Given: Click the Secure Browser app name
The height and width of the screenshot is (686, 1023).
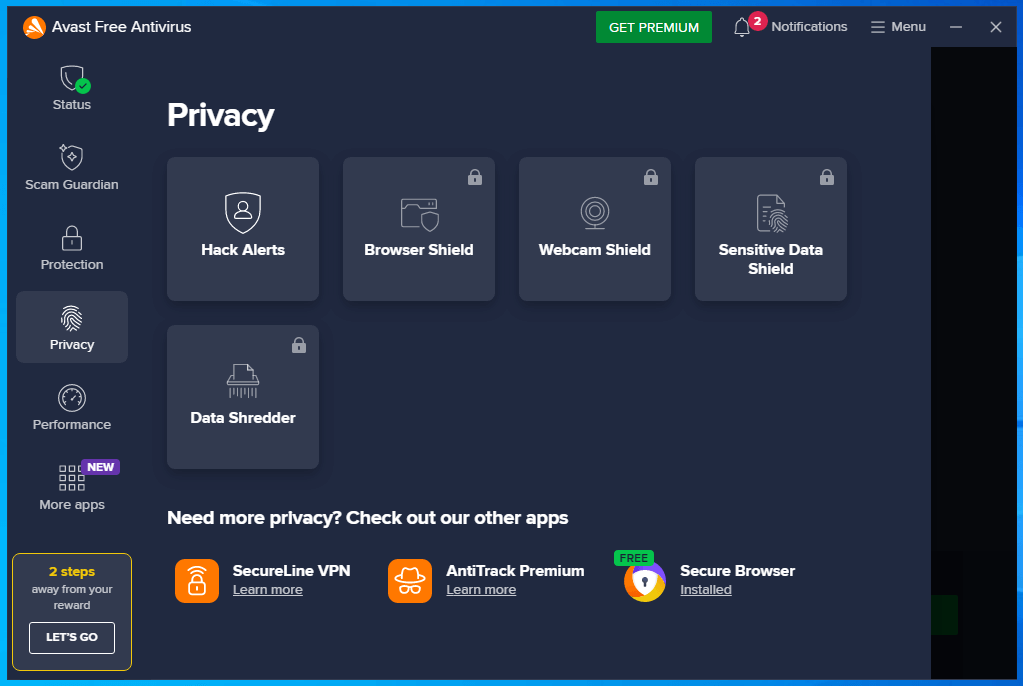Looking at the screenshot, I should pos(737,570).
